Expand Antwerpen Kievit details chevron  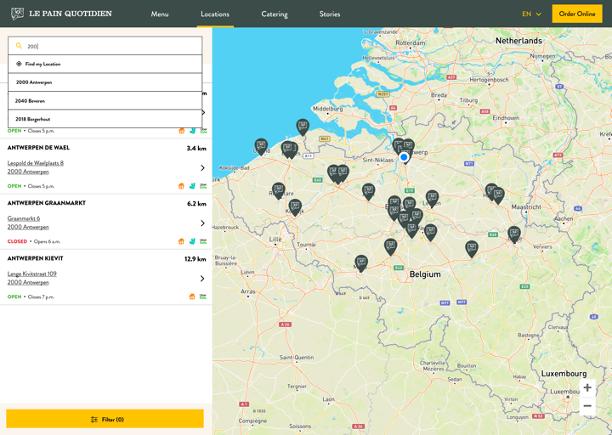click(203, 279)
